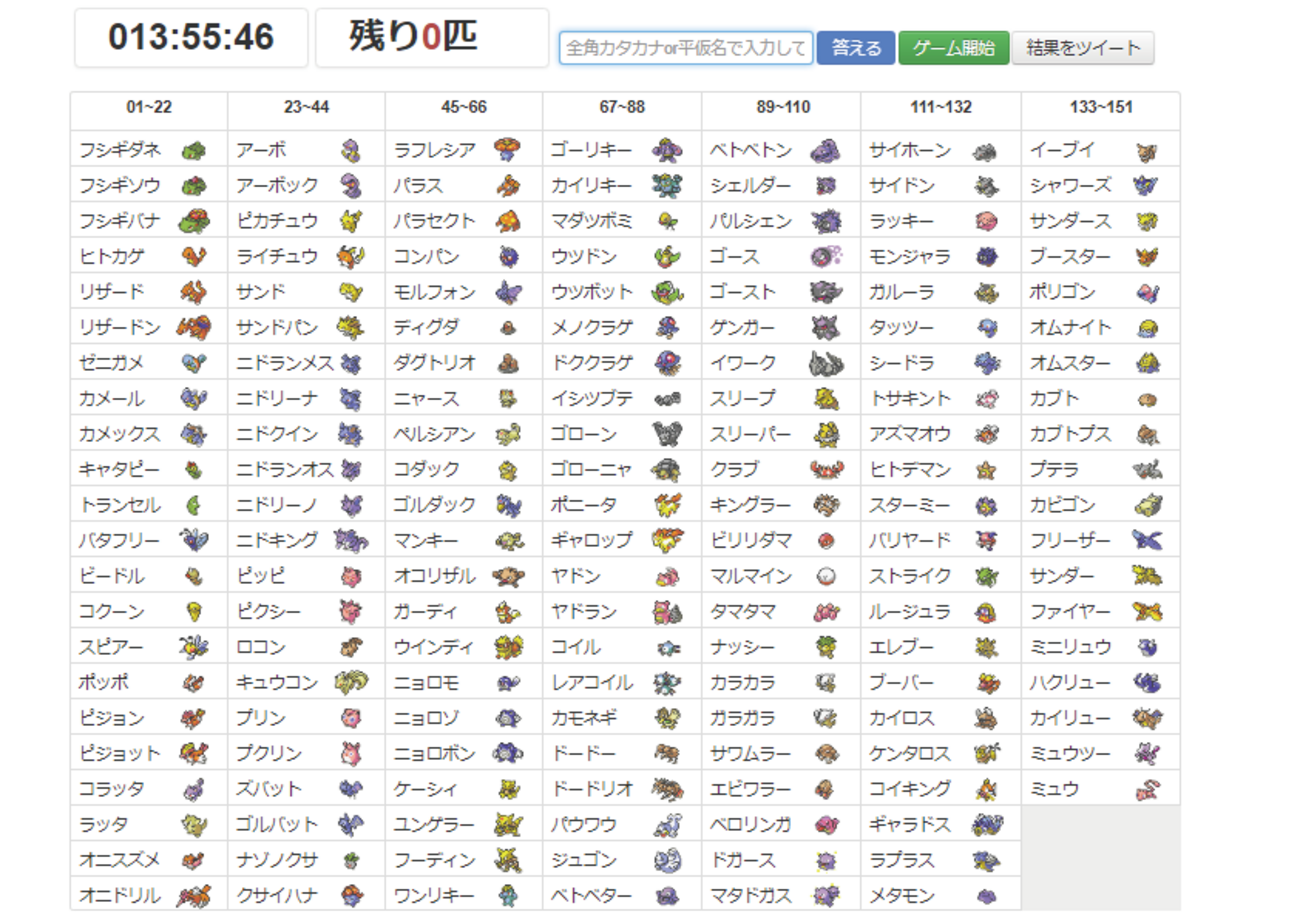Viewport: 1300px width, 920px height.
Task: Click the オニドリル sprite icon
Action: pos(194,894)
